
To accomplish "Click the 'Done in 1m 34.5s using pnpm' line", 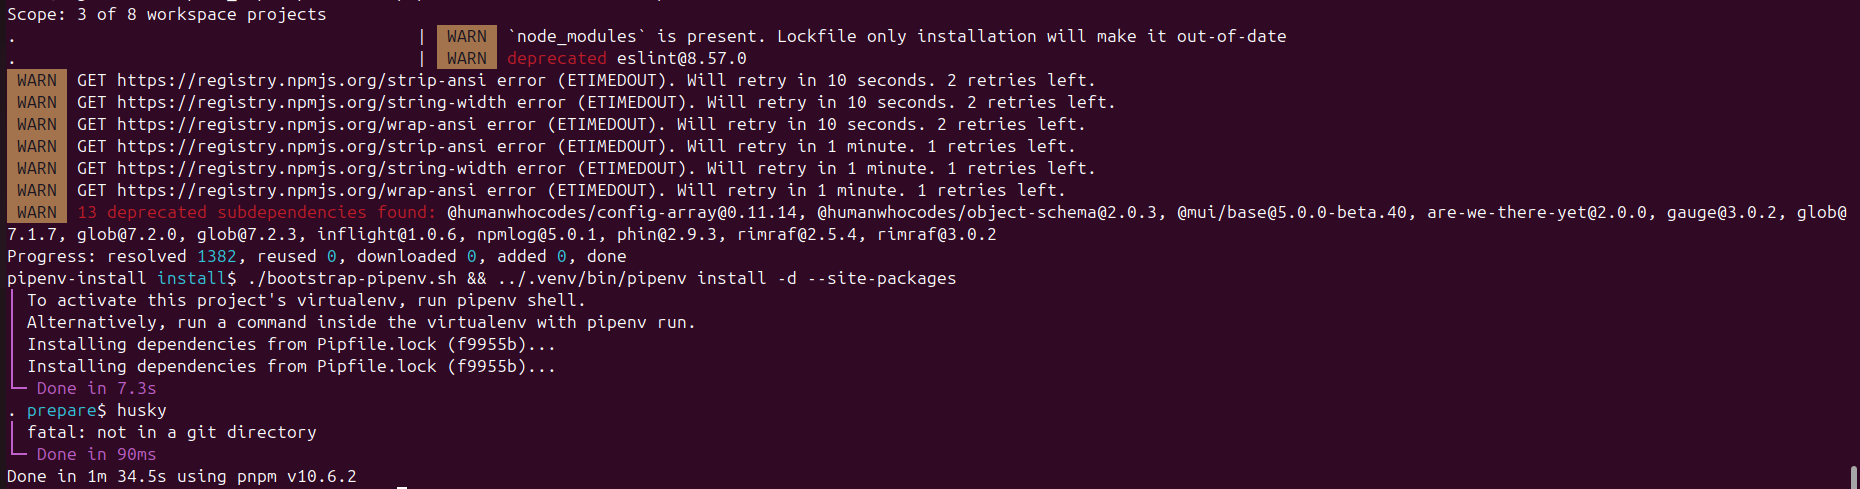I will tap(182, 476).
